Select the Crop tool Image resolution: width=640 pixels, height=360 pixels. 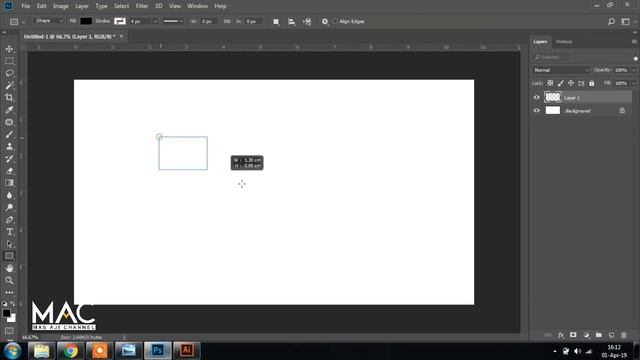click(9, 98)
